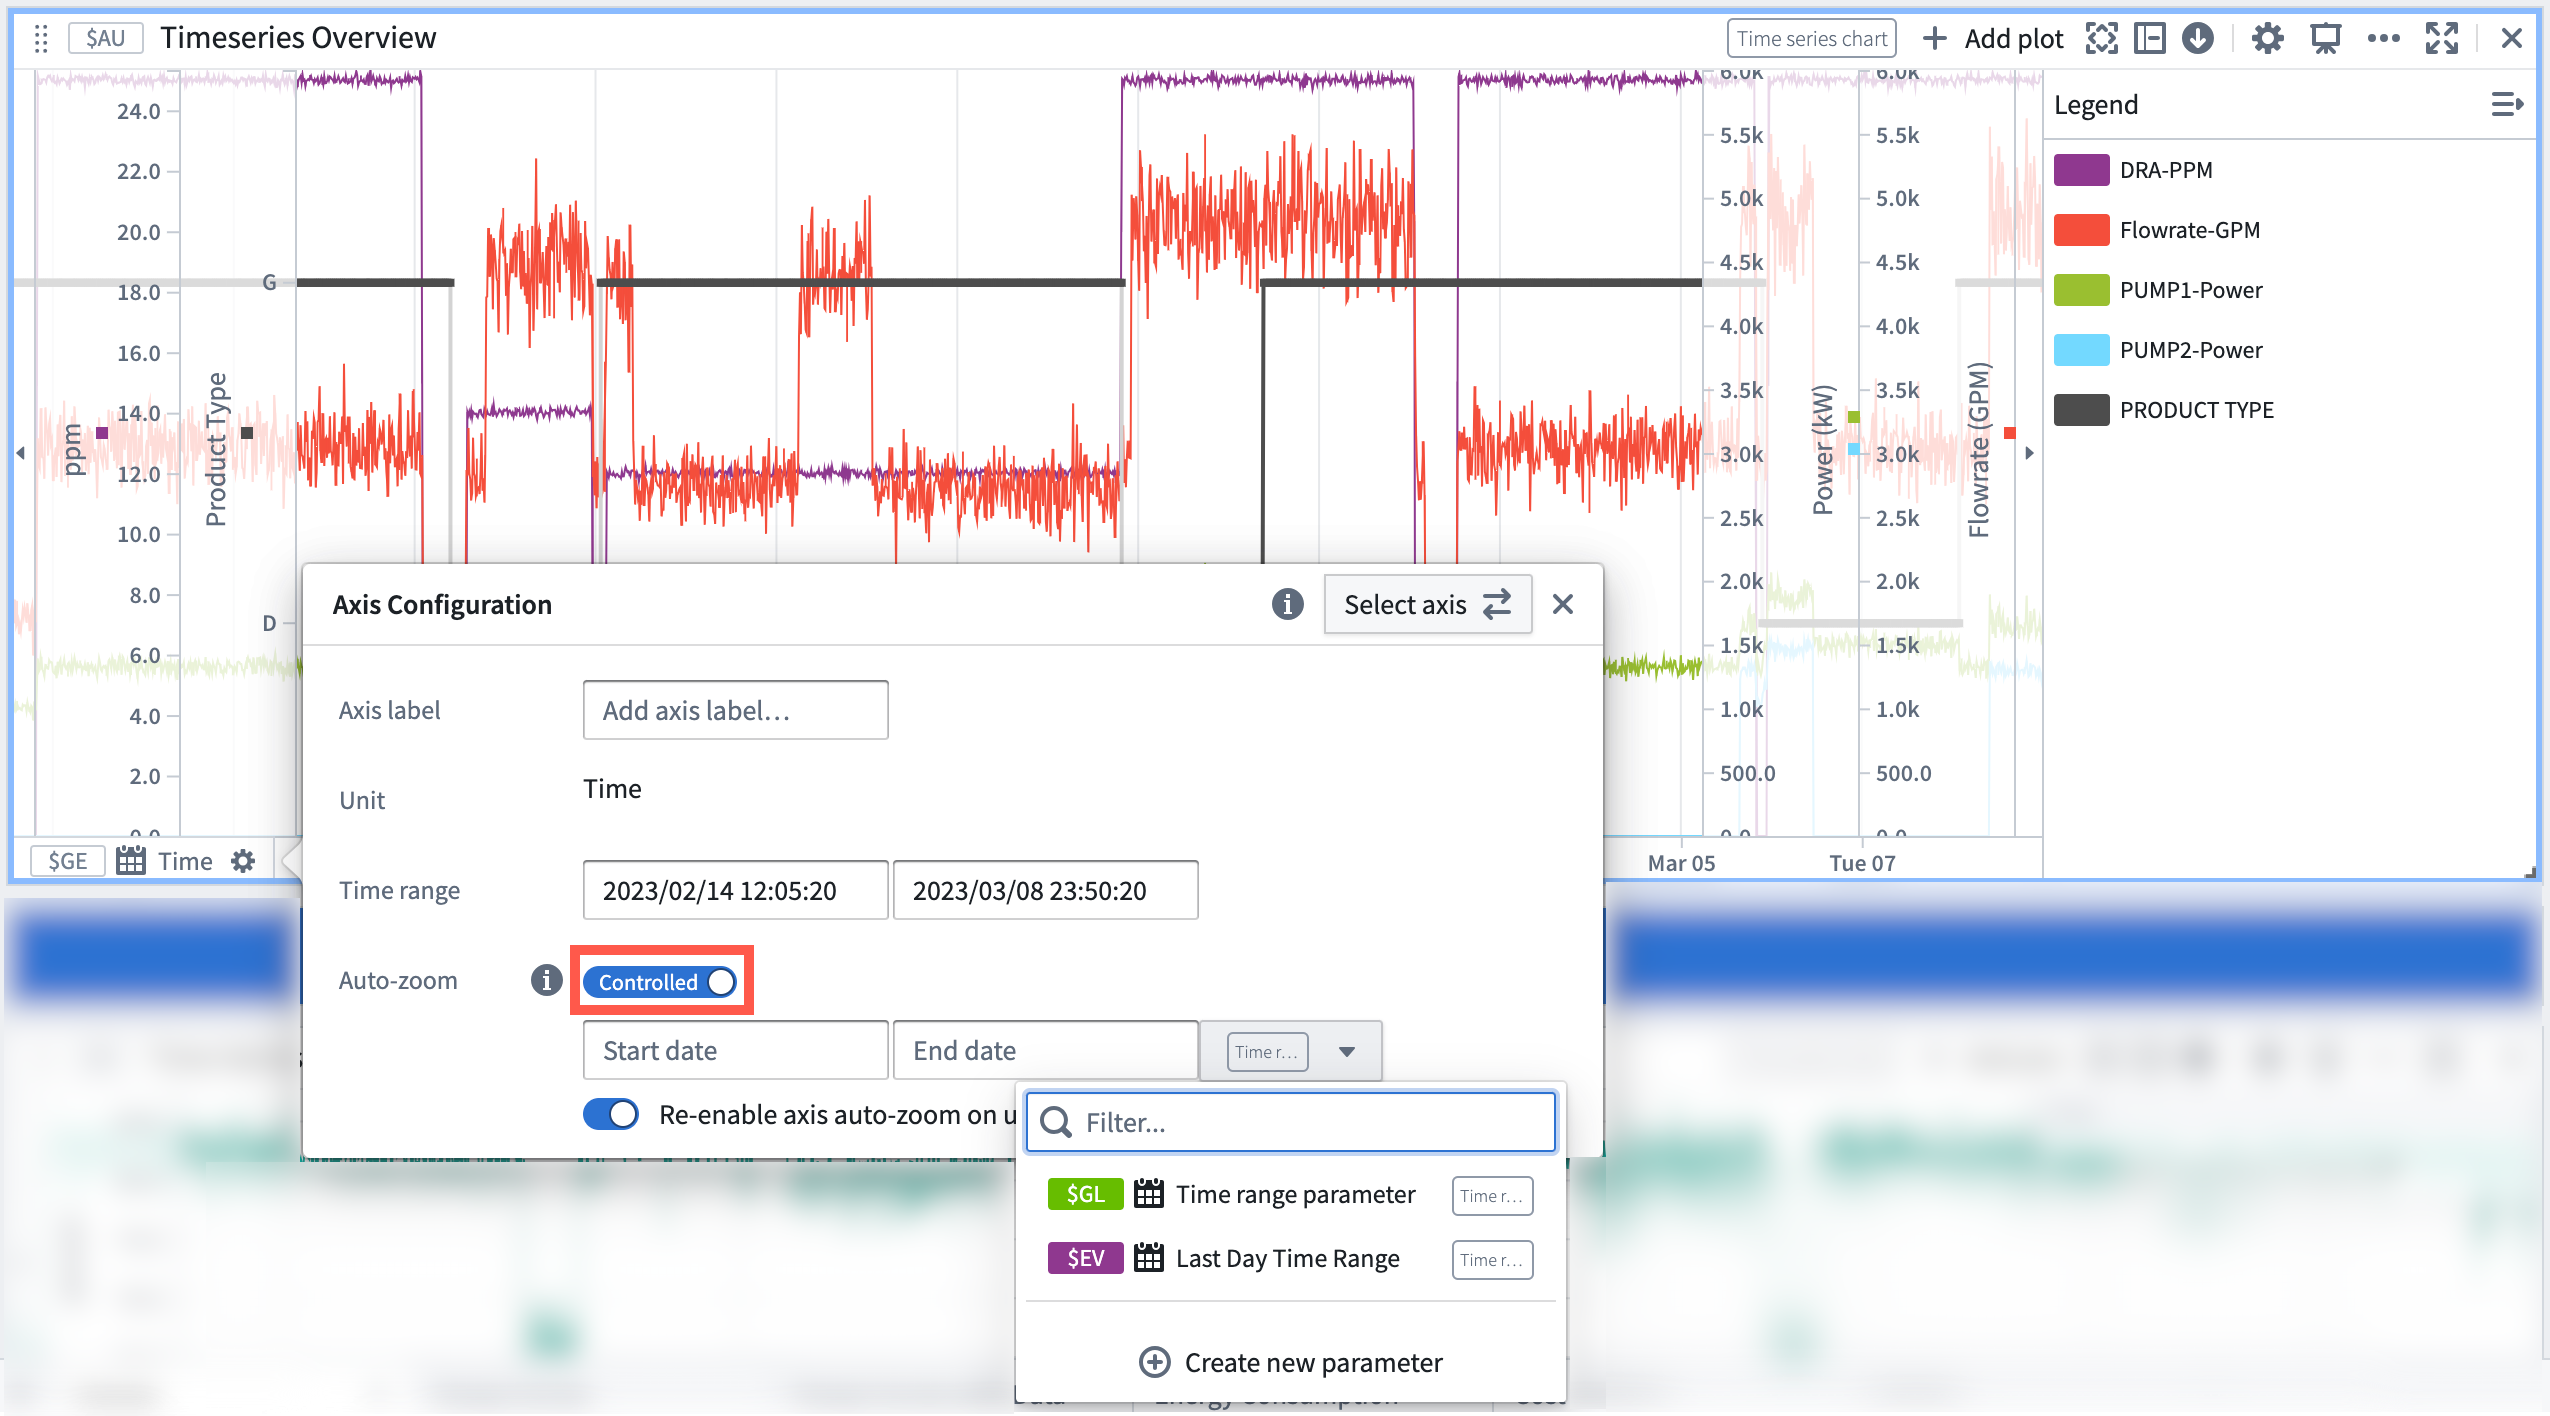
Task: Select $EV Last Day Time Range option
Action: pyautogui.click(x=1290, y=1259)
